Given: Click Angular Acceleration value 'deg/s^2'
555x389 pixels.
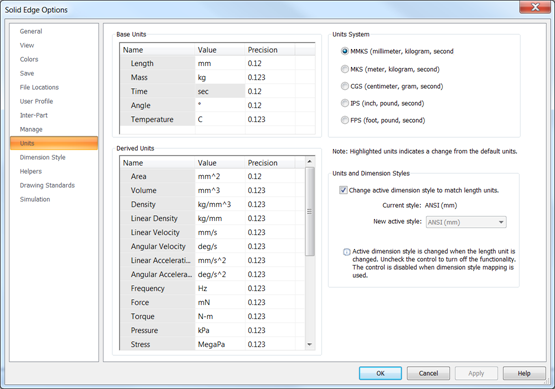Looking at the screenshot, I should (220, 274).
